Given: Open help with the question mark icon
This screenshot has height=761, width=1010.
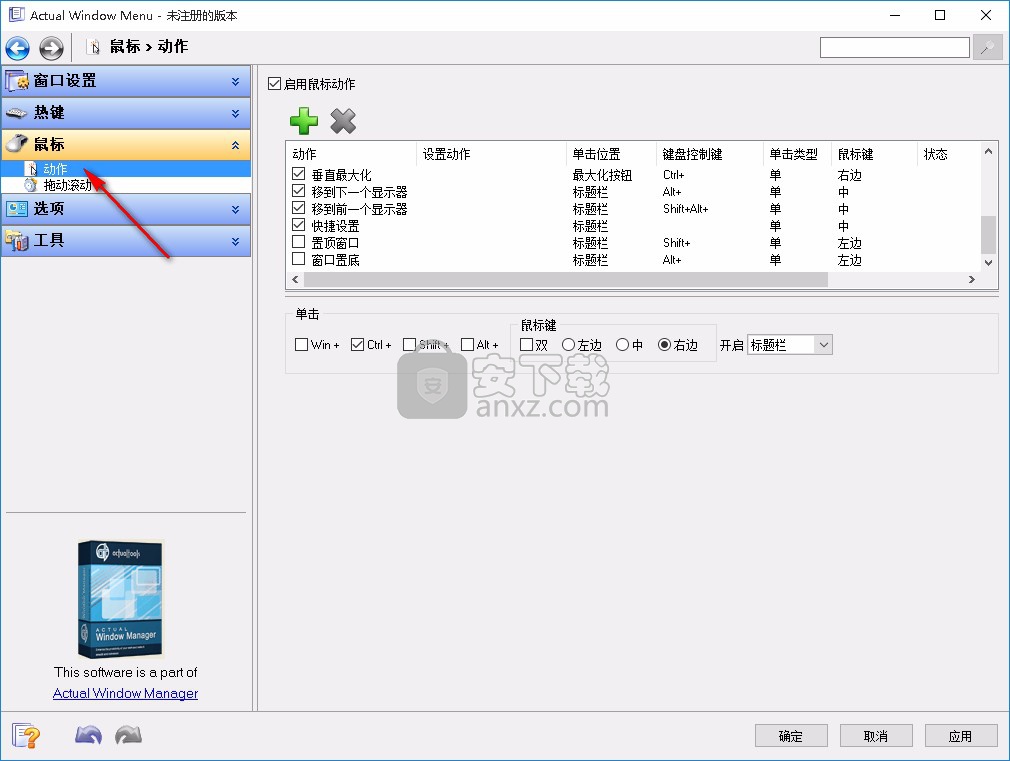Looking at the screenshot, I should (x=26, y=735).
